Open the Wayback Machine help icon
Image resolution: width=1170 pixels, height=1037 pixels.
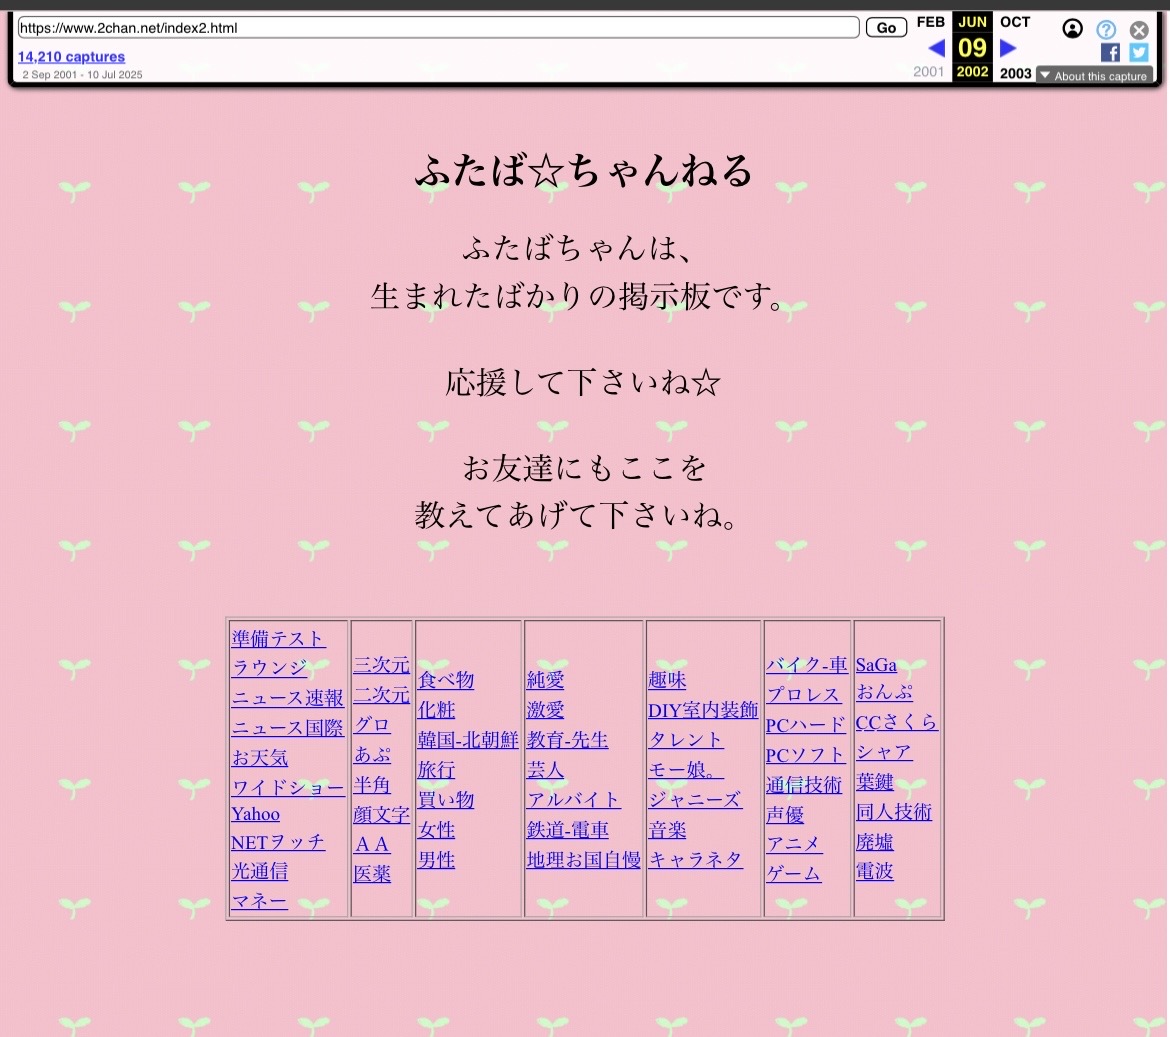click(x=1106, y=29)
